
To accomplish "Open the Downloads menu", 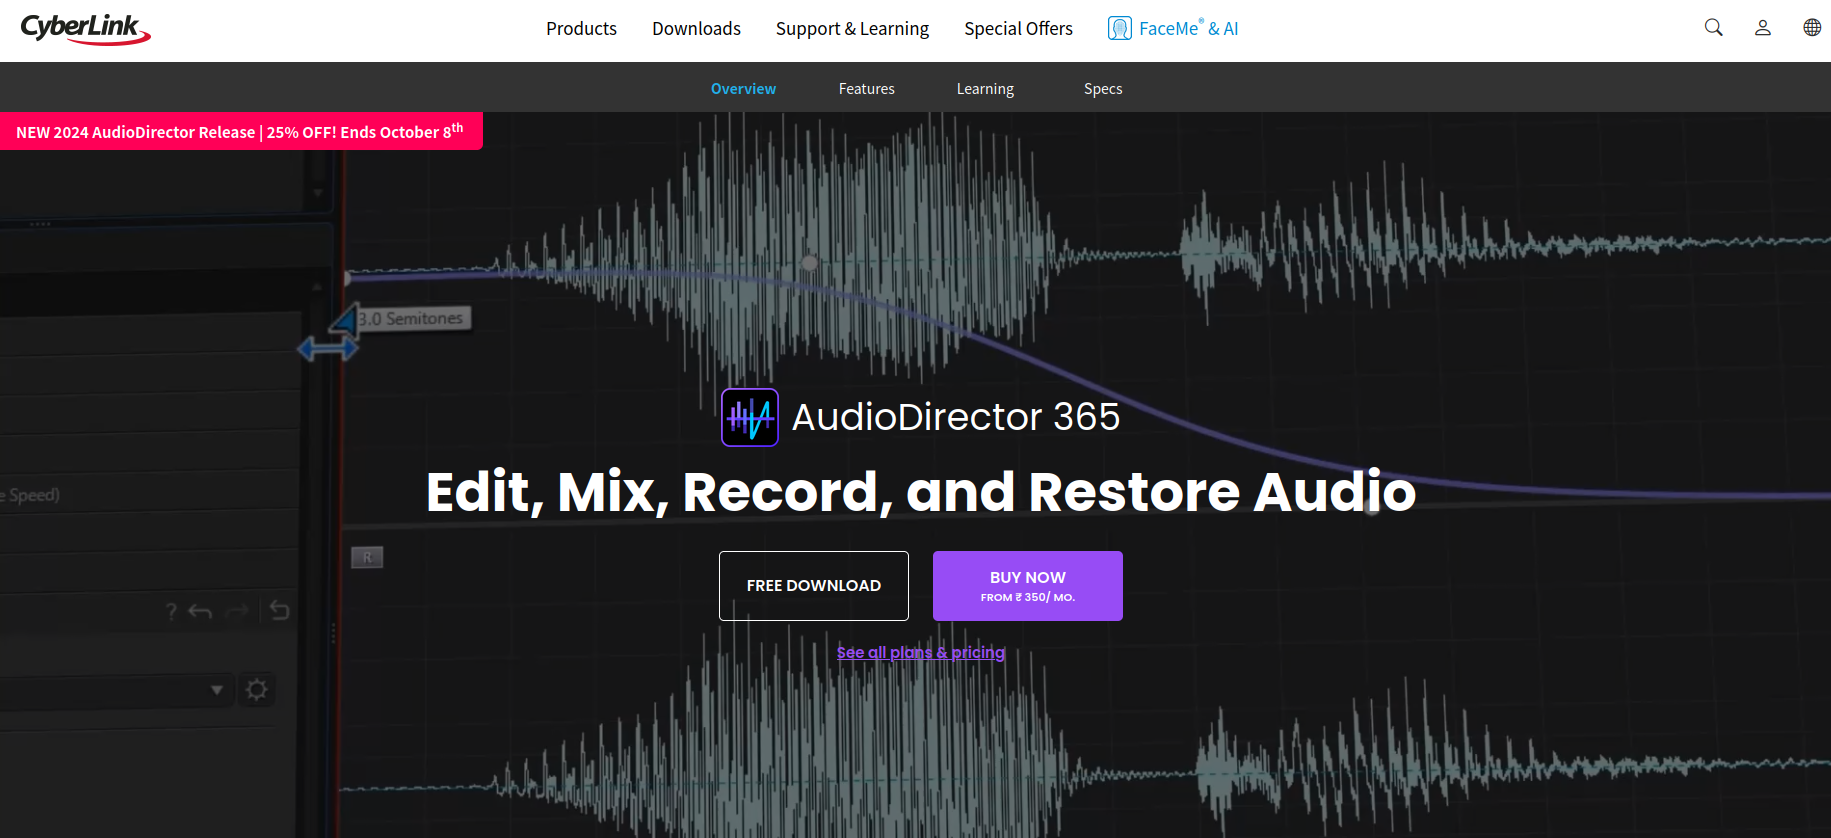I will pos(696,29).
